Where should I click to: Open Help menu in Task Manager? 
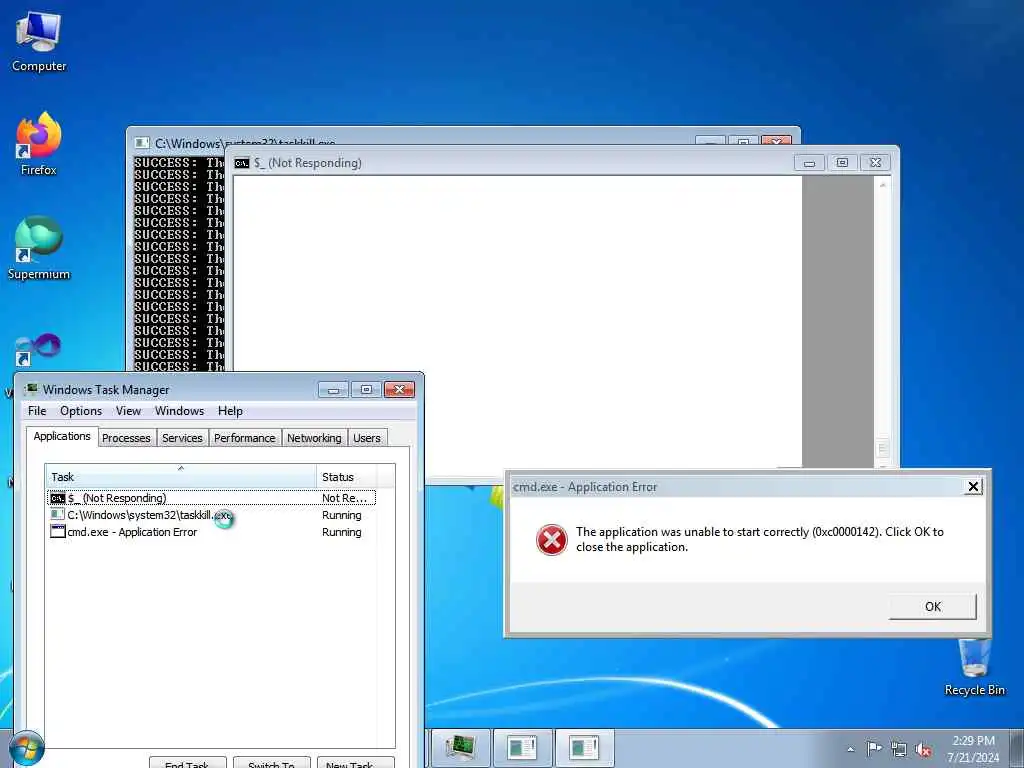pos(230,411)
